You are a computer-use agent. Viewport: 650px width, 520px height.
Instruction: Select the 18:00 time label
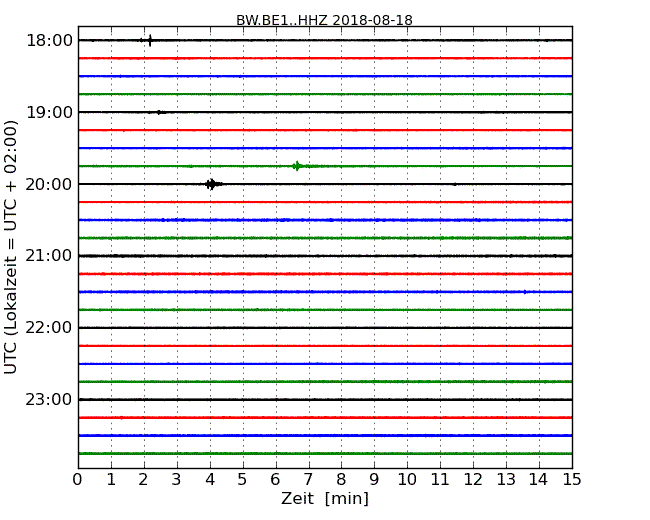pos(49,41)
